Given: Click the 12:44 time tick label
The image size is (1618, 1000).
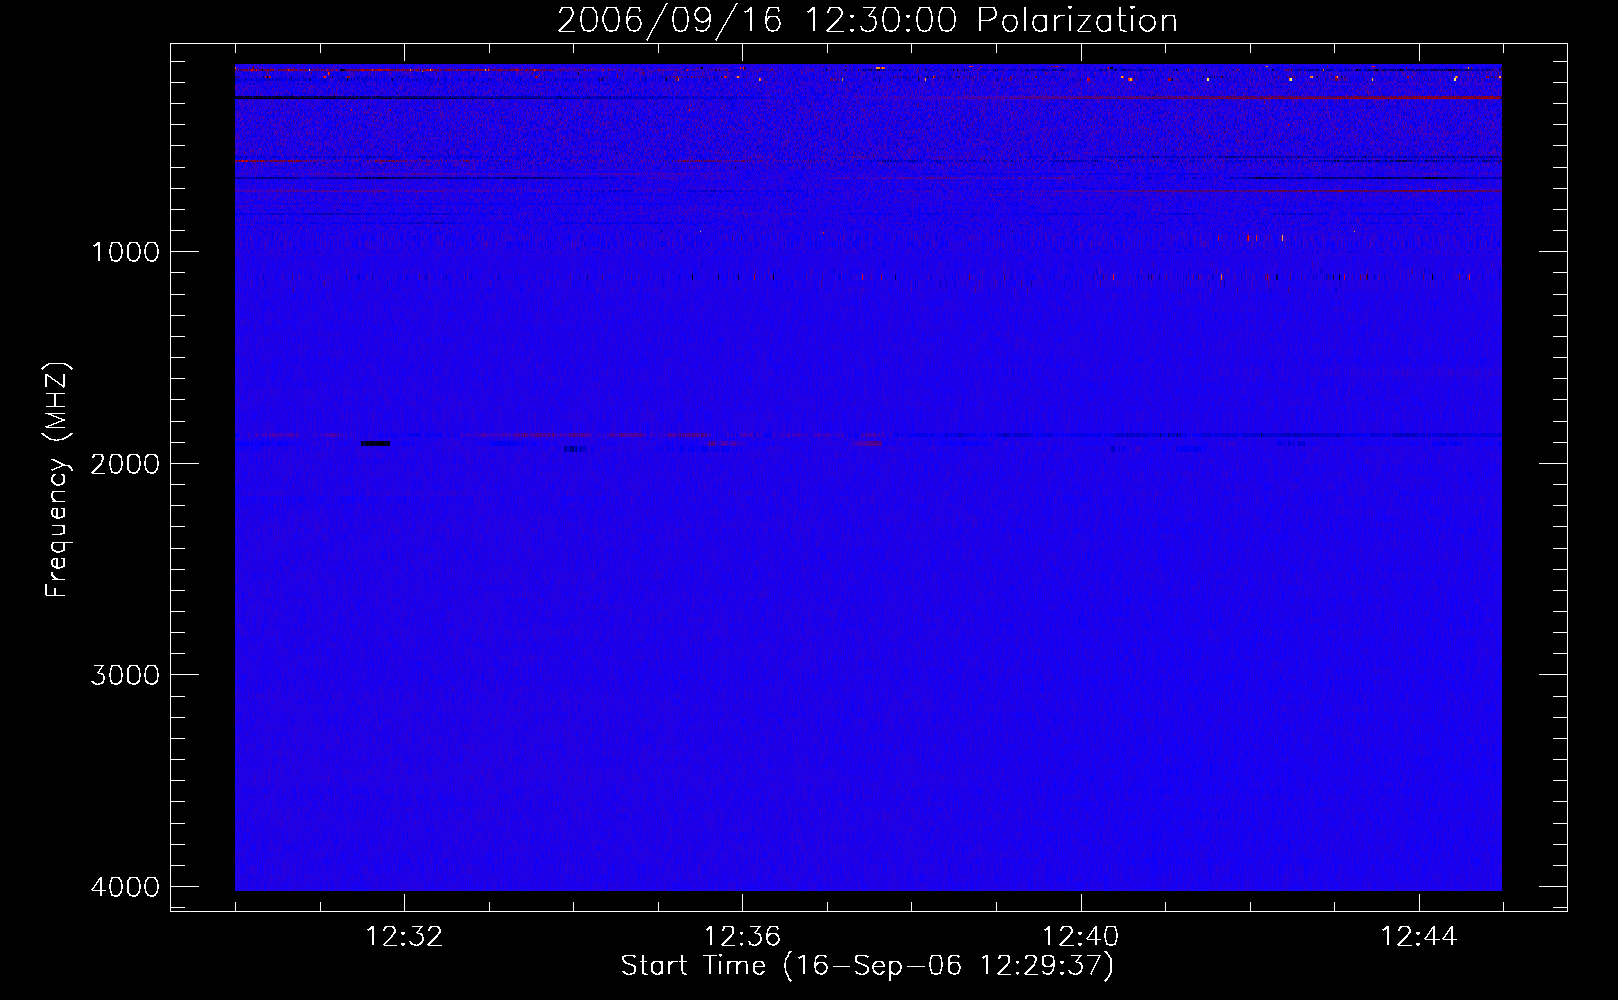Looking at the screenshot, I should tap(1418, 937).
